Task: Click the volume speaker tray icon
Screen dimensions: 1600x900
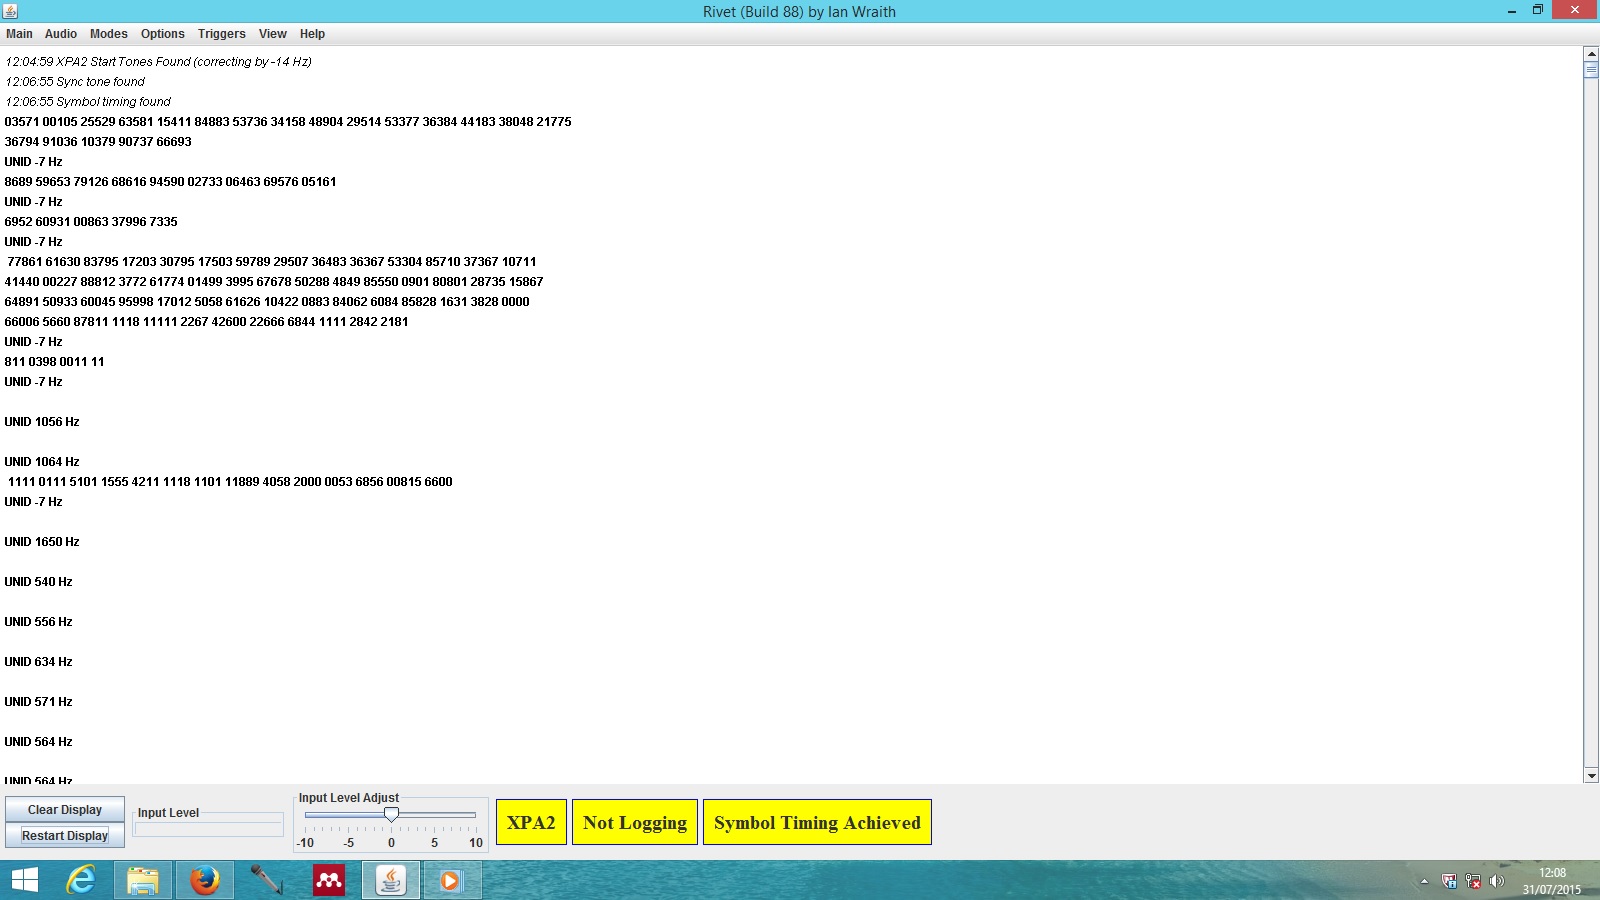Action: (1496, 881)
